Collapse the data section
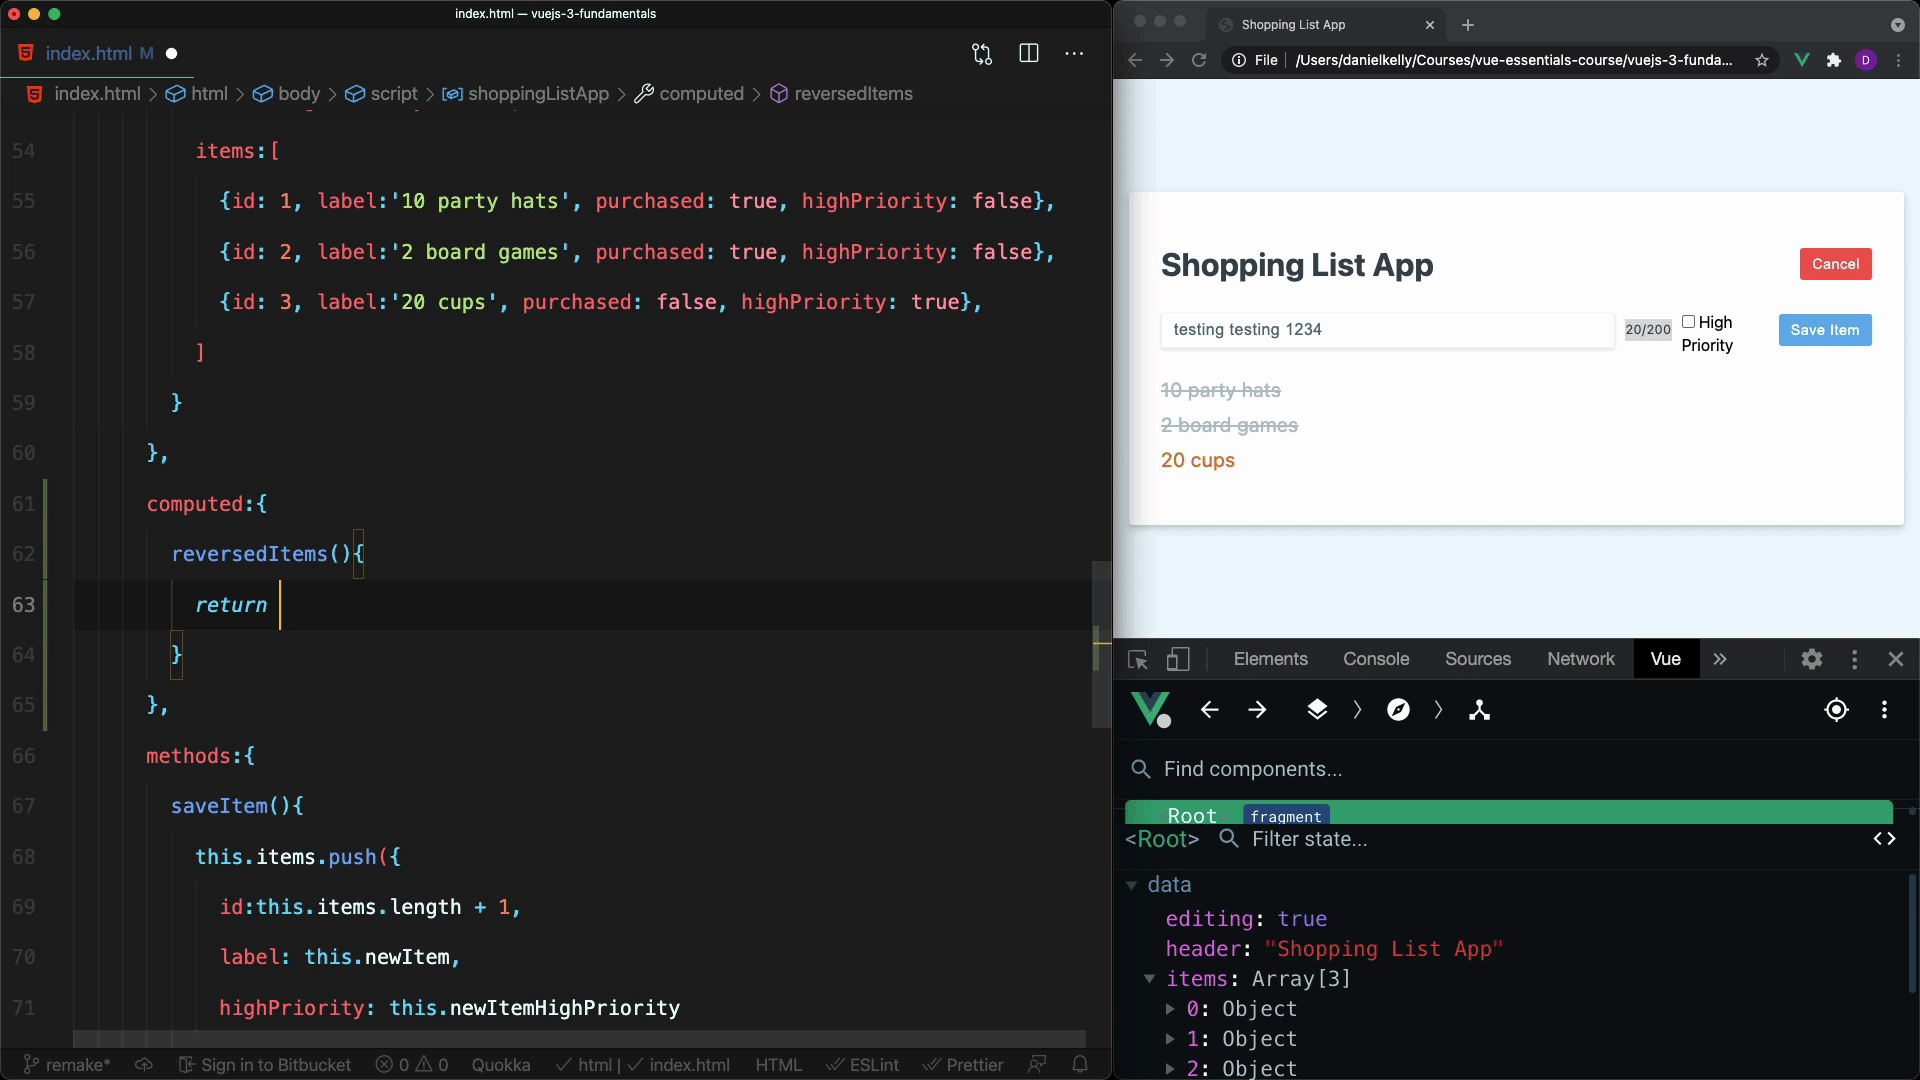Image resolution: width=1920 pixels, height=1080 pixels. point(1132,885)
